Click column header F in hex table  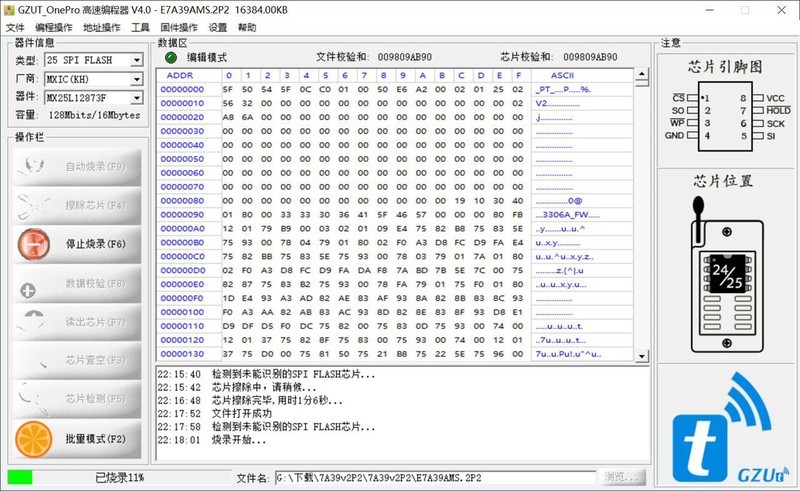[518, 76]
